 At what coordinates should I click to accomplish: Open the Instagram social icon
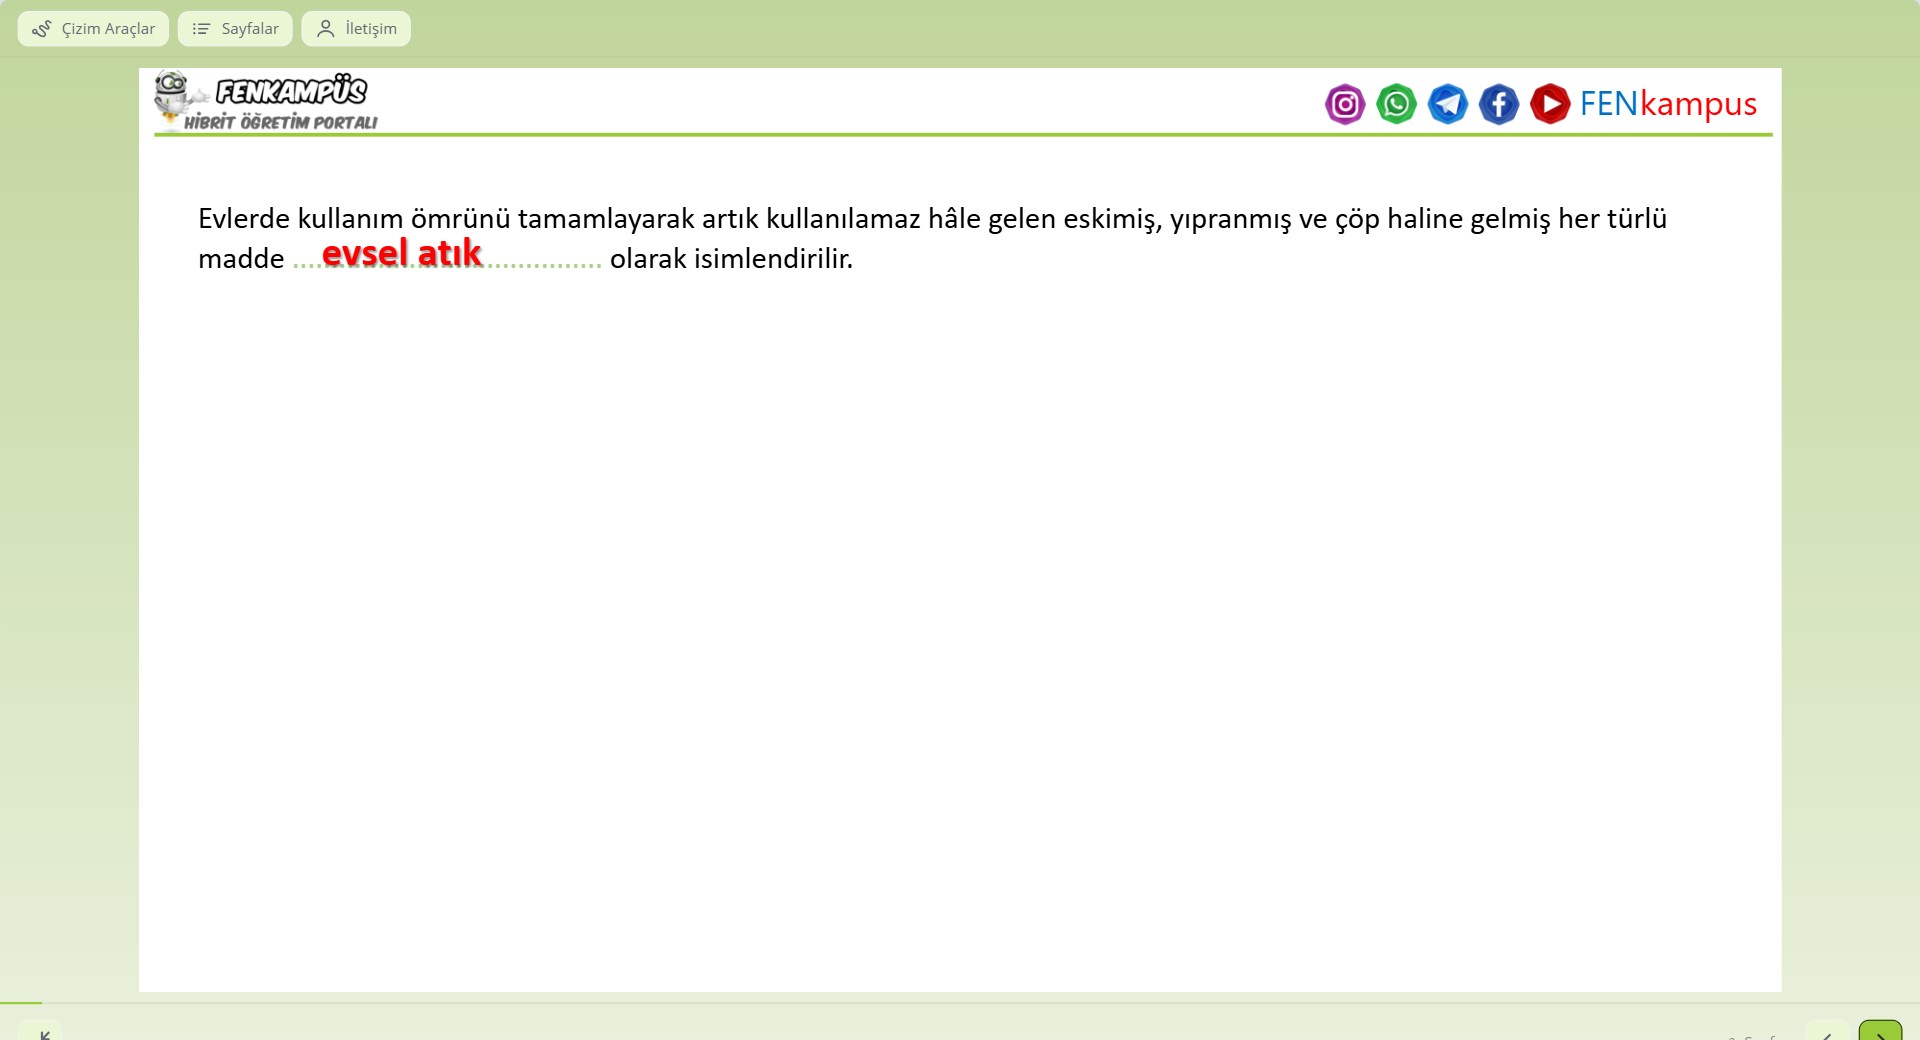pos(1345,104)
